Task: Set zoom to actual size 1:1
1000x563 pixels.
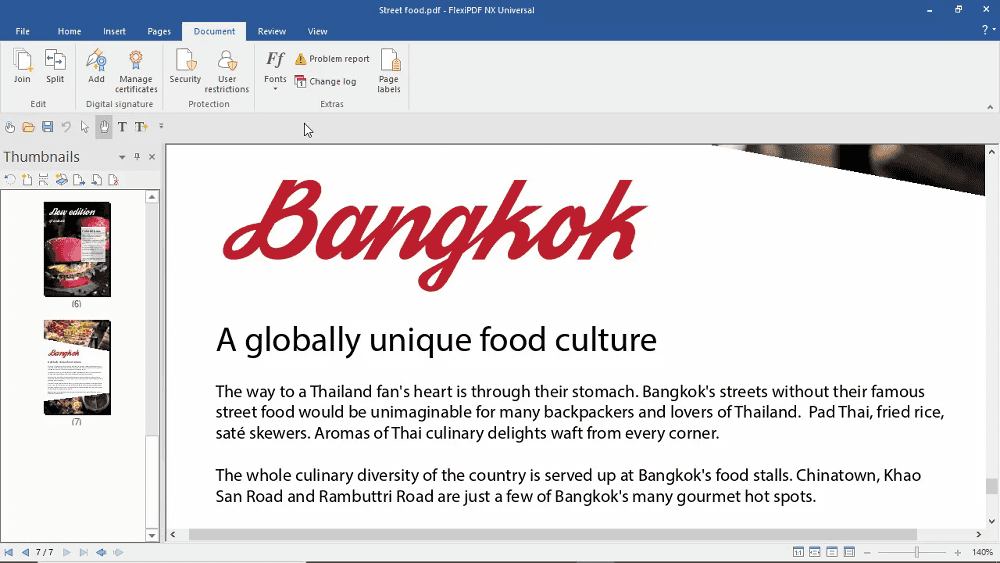Action: (x=798, y=552)
